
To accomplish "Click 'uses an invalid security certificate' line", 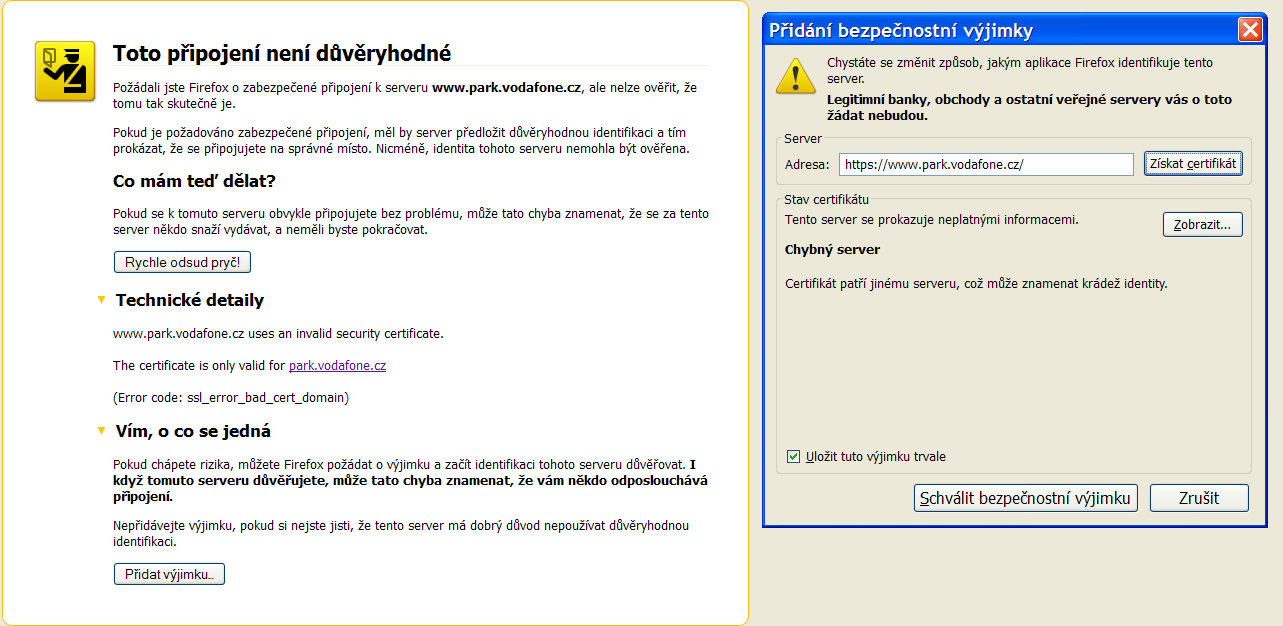I will point(278,334).
